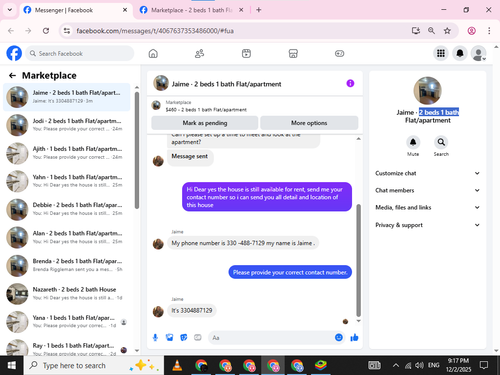
Task: Open the Marketplace storefront icon
Action: [293, 53]
